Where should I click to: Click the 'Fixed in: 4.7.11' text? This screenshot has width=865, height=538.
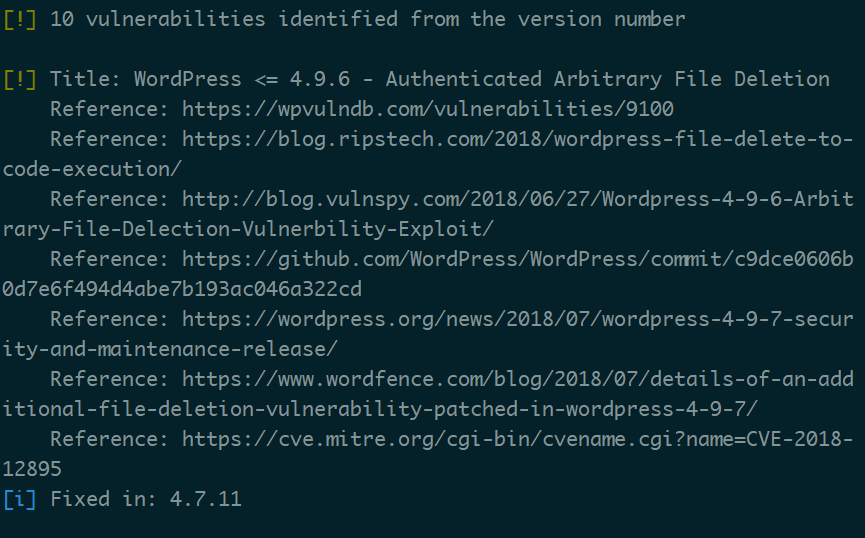coord(146,499)
